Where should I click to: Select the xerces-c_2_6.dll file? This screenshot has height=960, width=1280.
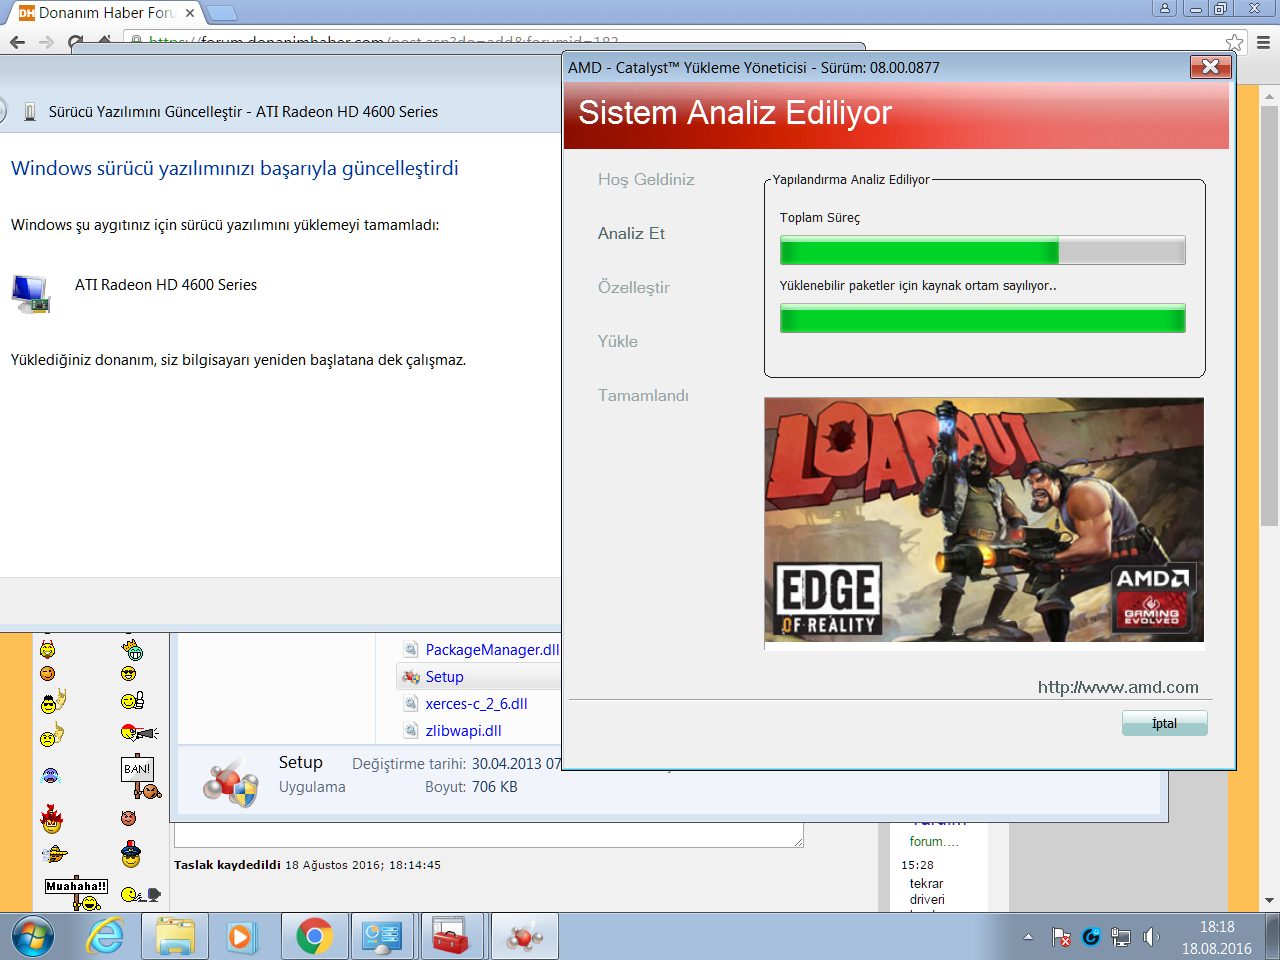coord(476,704)
